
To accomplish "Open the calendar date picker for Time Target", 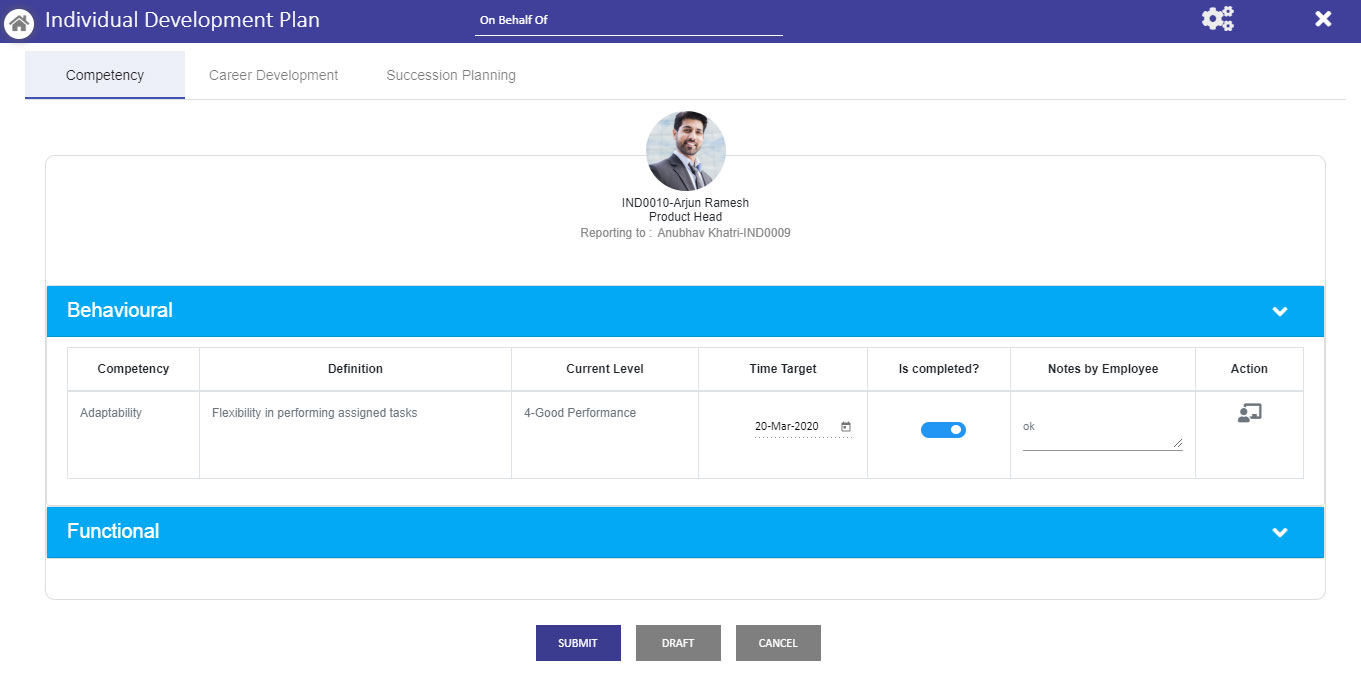I will coord(845,426).
